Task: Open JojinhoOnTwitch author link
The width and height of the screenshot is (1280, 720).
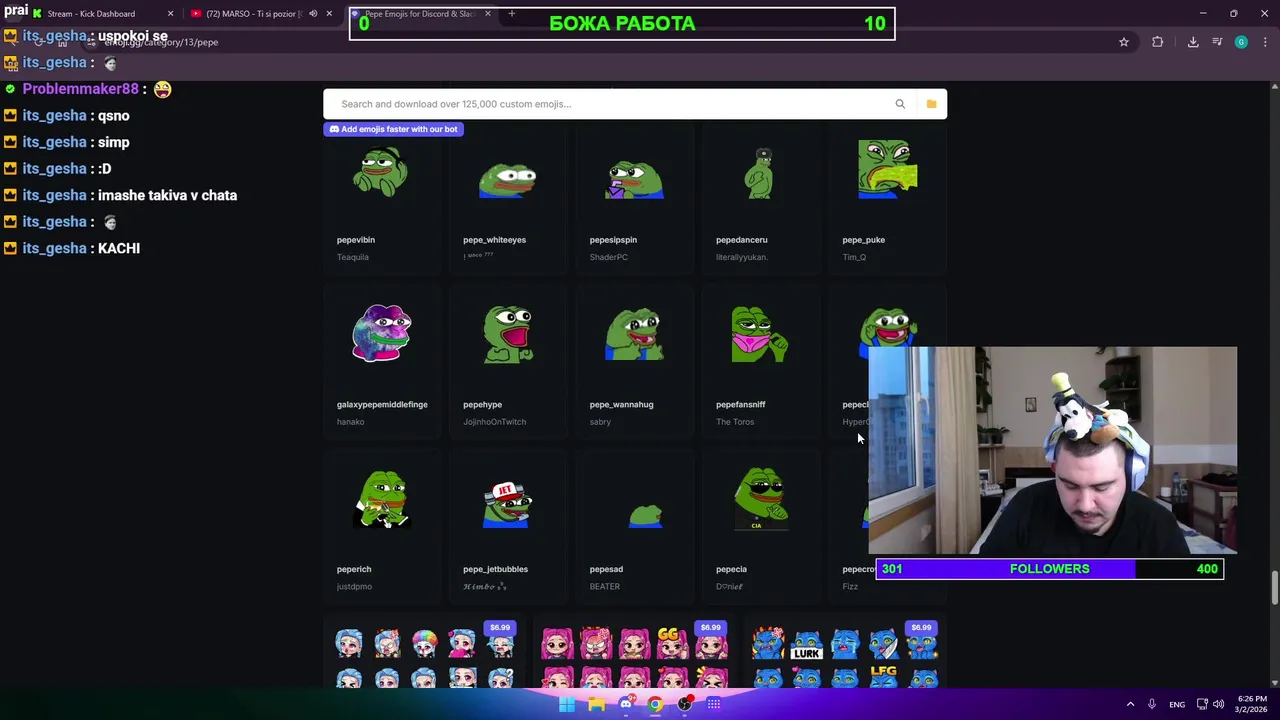Action: pyautogui.click(x=494, y=422)
